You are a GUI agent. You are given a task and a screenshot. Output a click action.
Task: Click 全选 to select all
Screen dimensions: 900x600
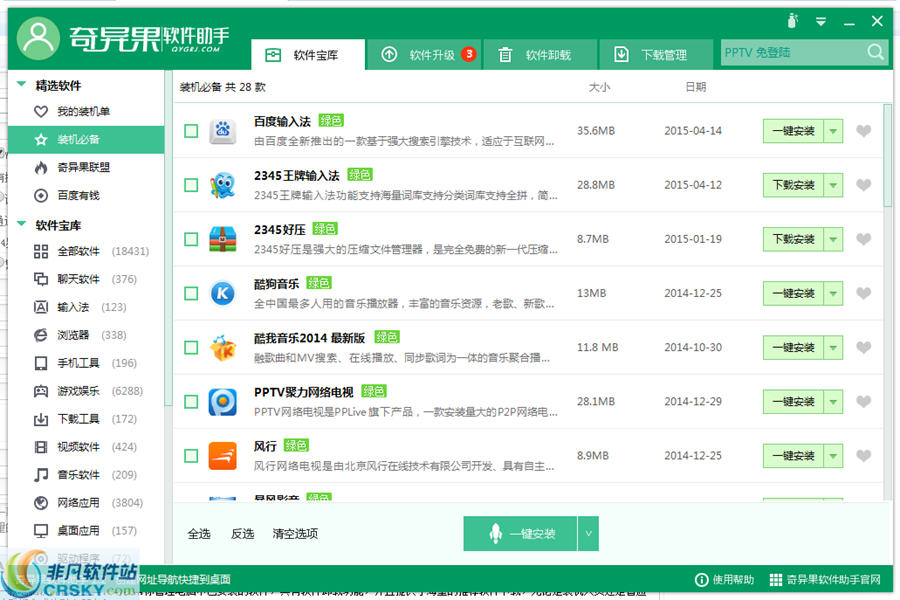tap(199, 534)
